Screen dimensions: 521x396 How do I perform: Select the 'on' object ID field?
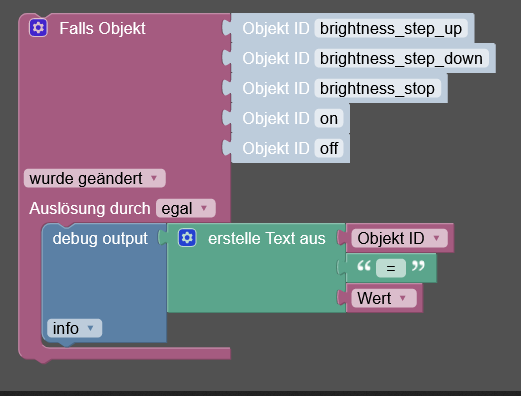(x=329, y=119)
